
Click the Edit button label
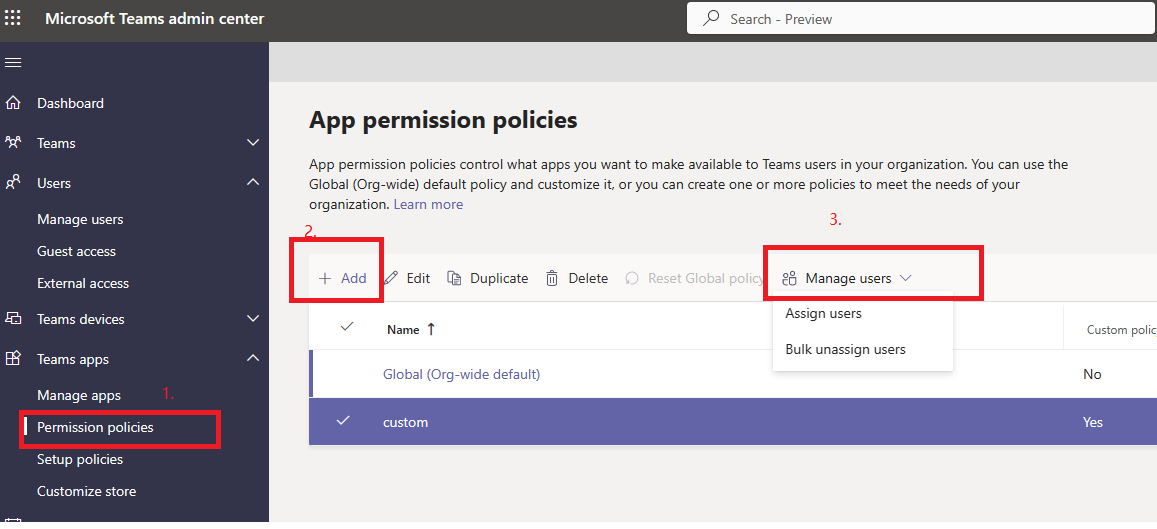(418, 278)
